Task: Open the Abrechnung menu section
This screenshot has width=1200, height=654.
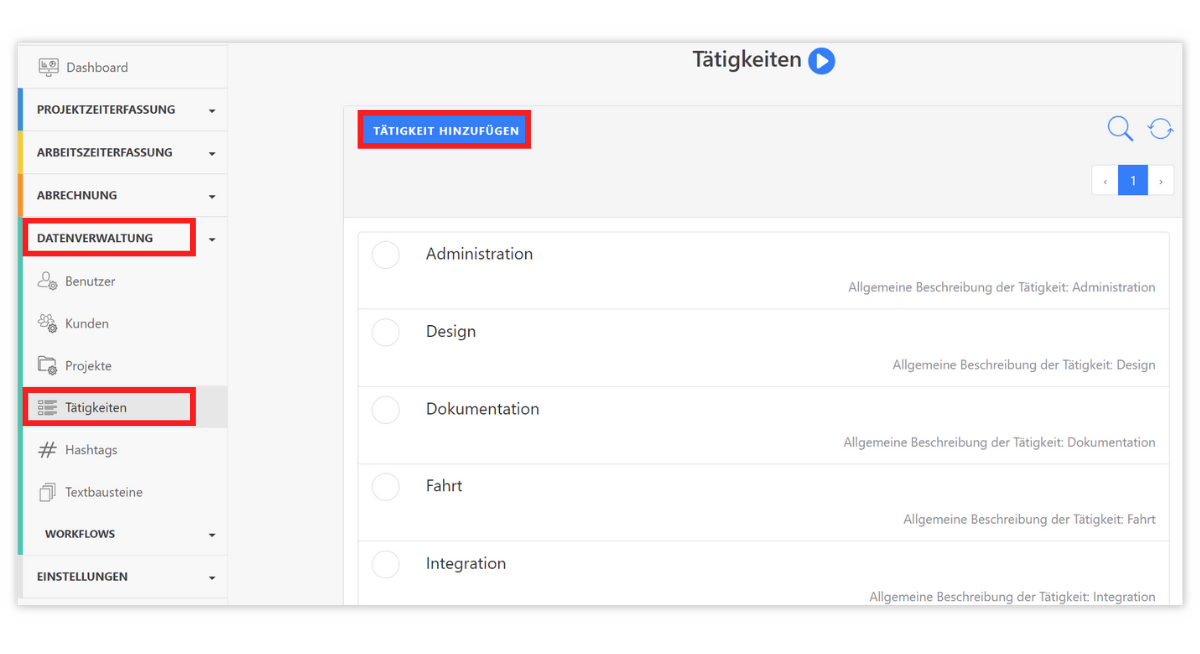Action: pos(77,195)
